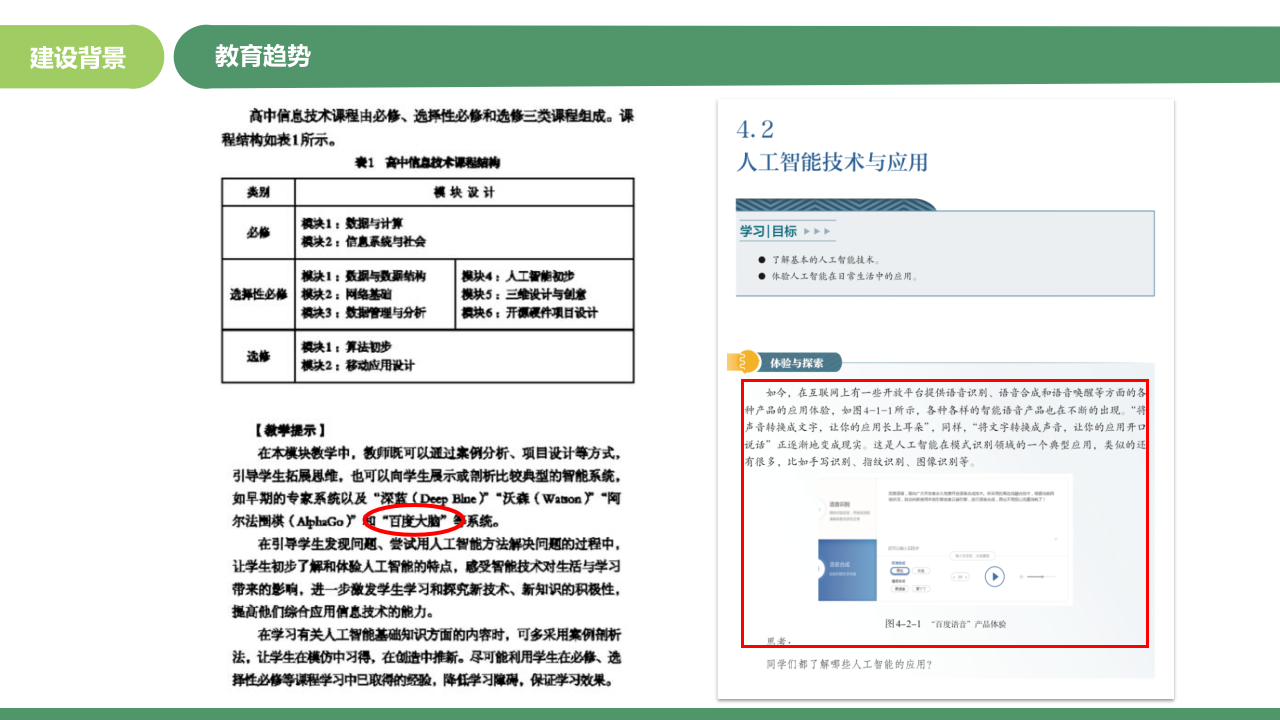Switch to the 语音合成 tab in the demo
Screen dimensions: 1280x720
pyautogui.click(x=841, y=563)
